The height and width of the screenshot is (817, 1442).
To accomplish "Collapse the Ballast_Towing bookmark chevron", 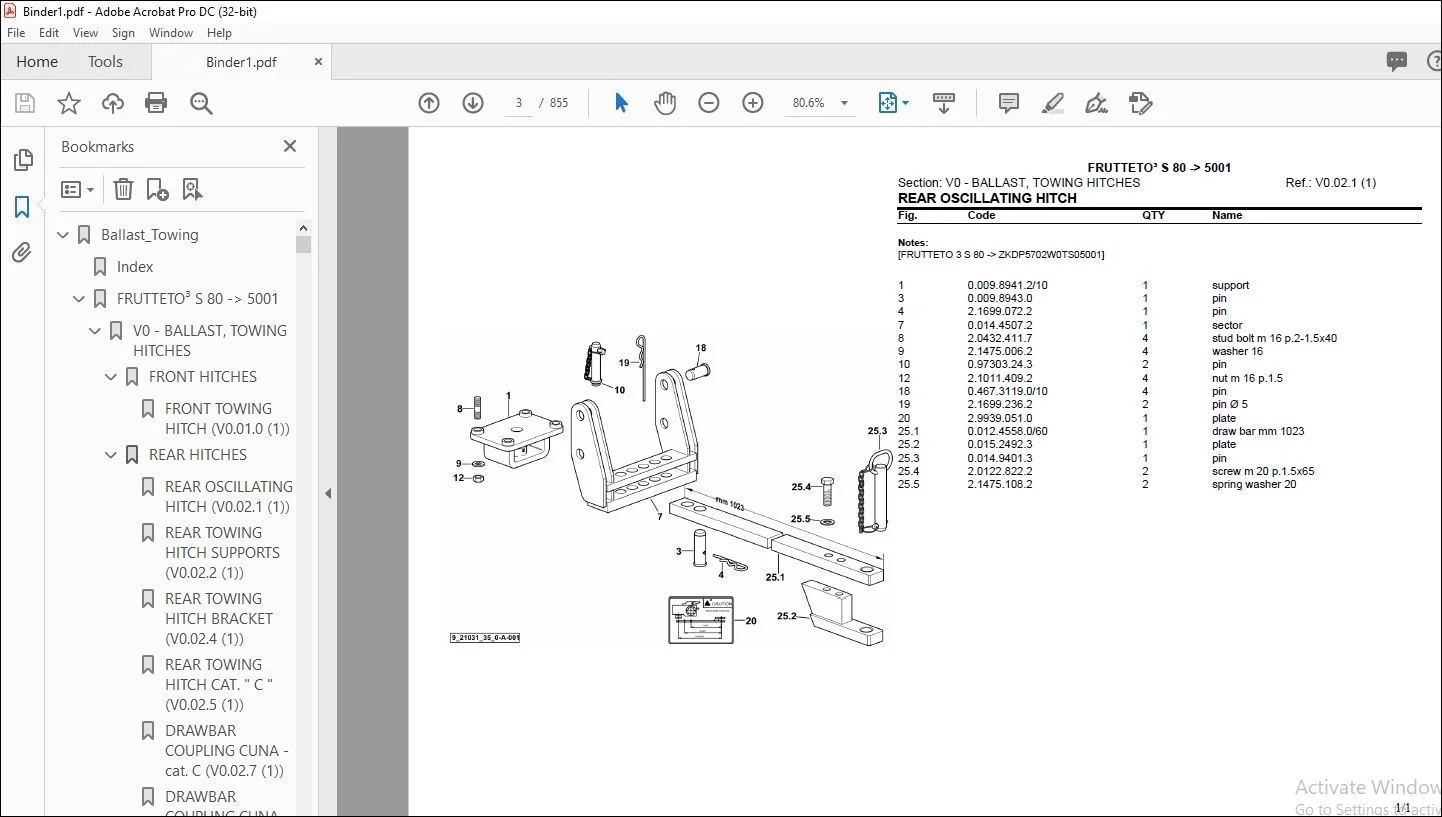I will [x=63, y=235].
